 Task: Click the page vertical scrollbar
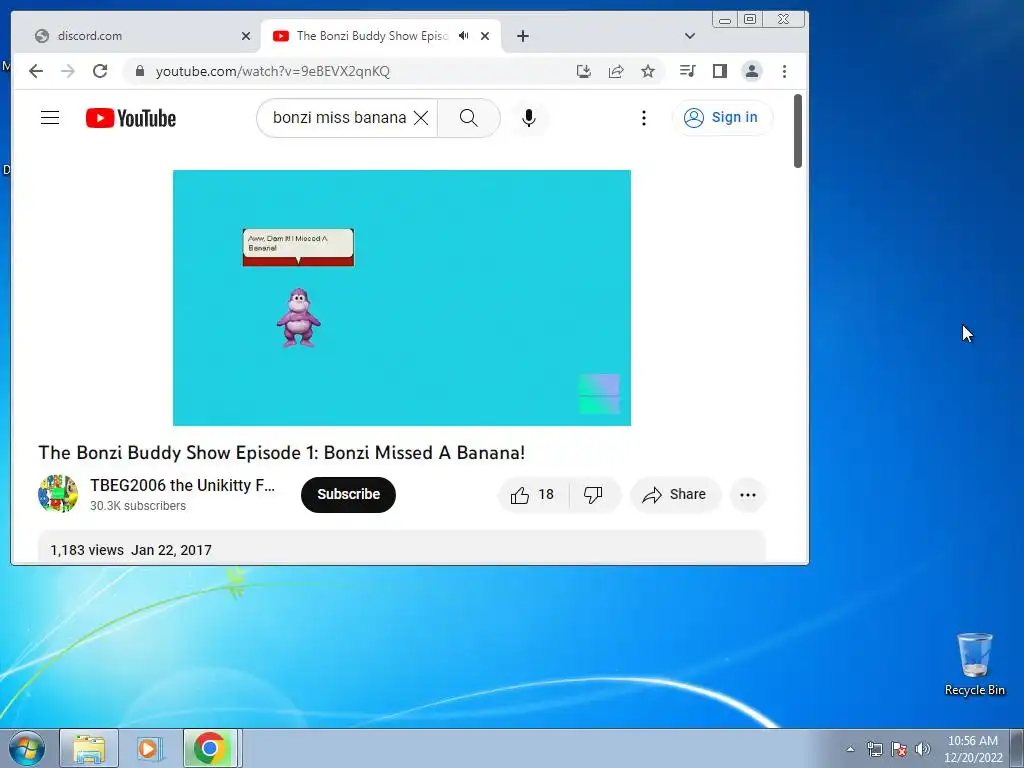coord(797,131)
